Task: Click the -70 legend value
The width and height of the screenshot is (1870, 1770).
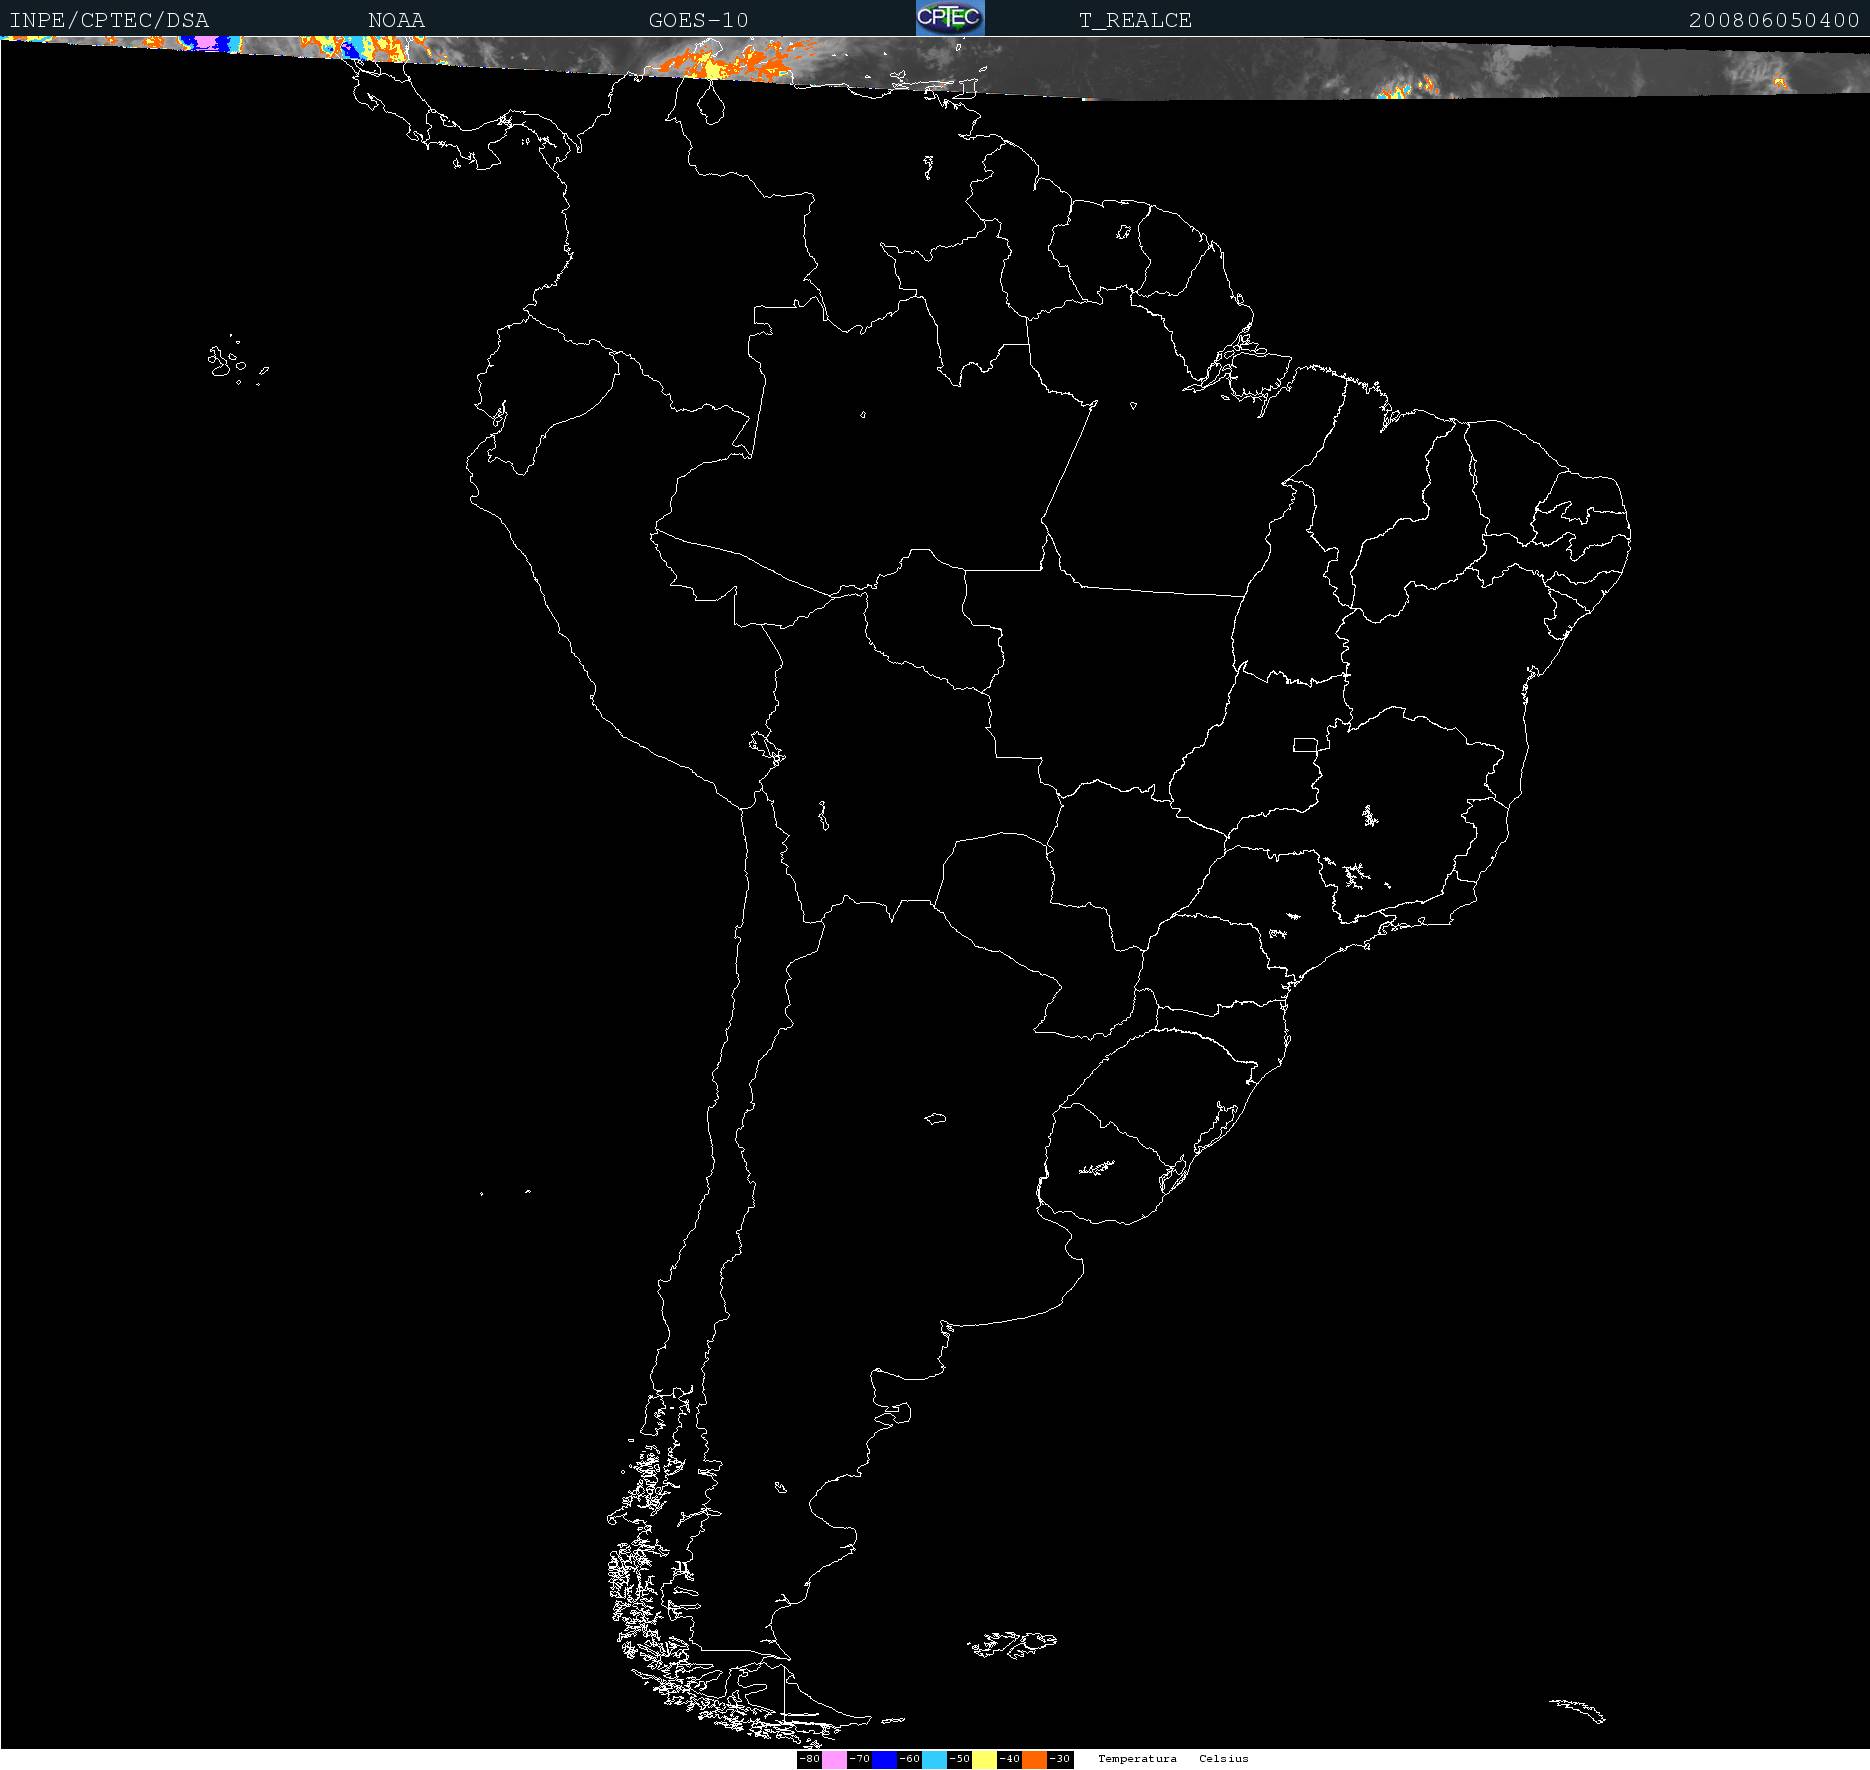Action: (x=860, y=1759)
